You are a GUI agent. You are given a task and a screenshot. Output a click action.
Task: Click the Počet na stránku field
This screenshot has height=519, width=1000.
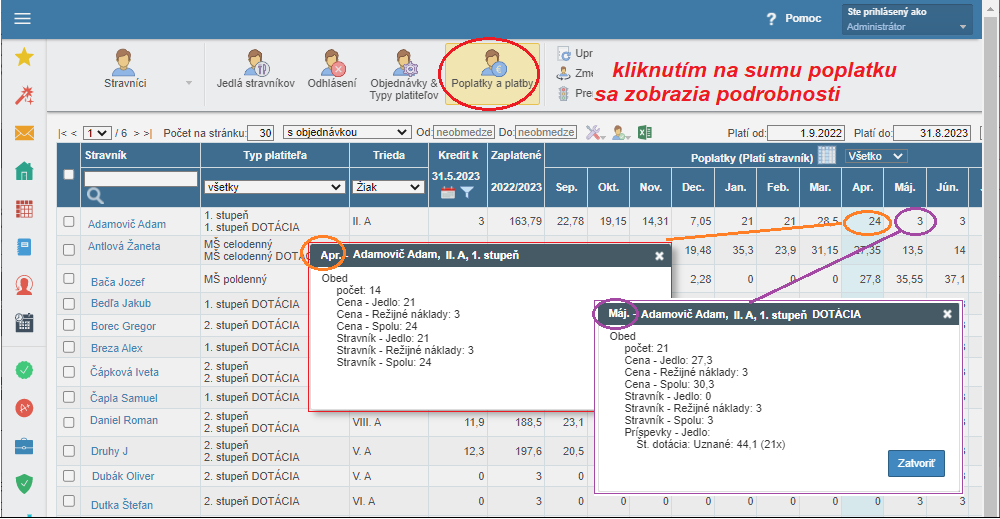(260, 133)
